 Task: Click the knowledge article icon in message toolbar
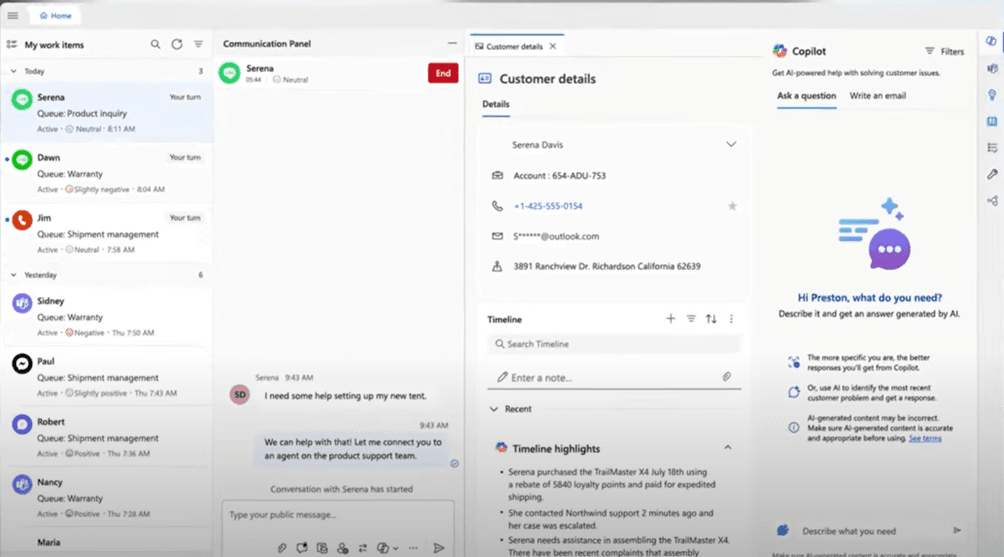click(322, 548)
